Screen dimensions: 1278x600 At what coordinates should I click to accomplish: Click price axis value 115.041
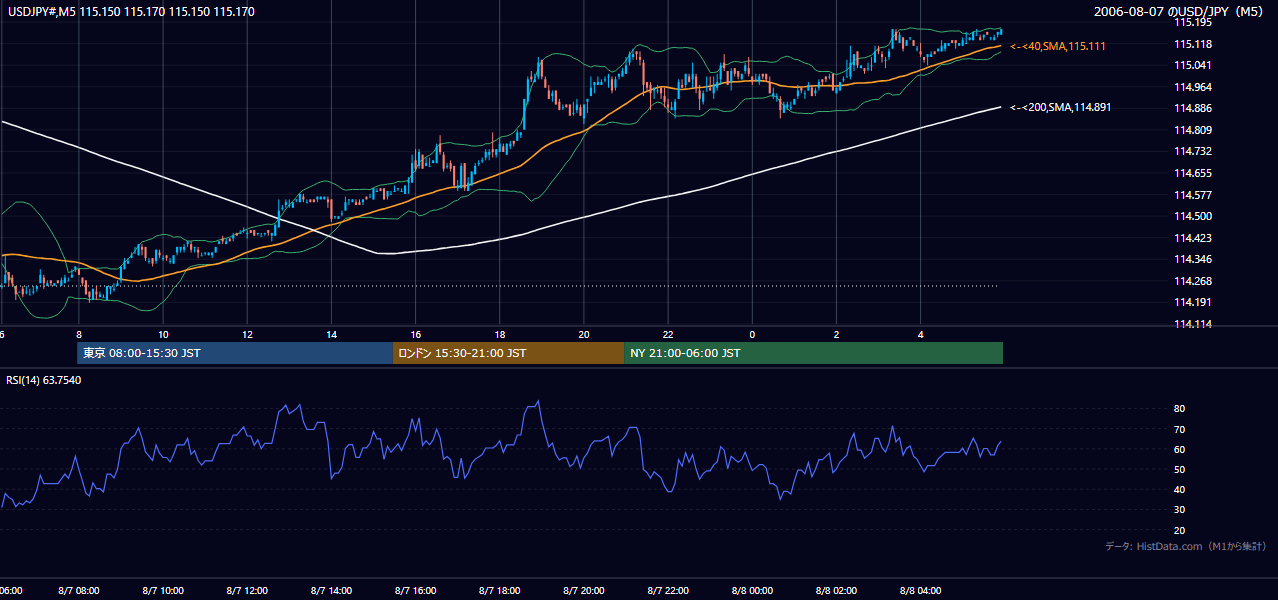(x=1193, y=65)
